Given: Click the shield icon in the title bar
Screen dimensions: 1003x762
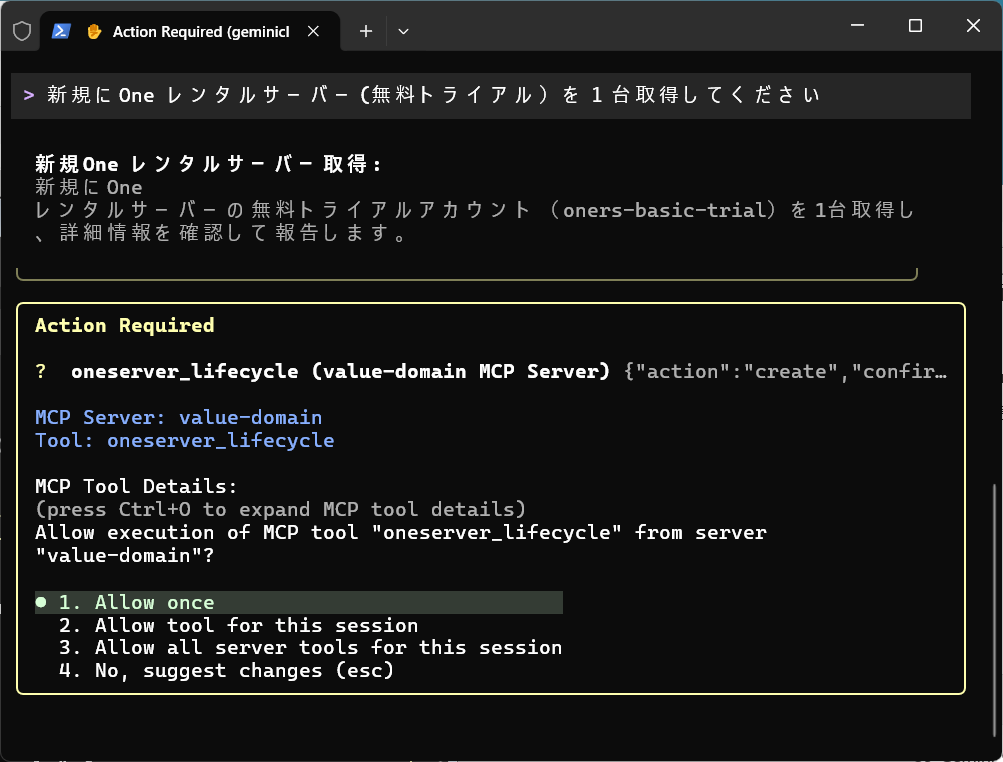Looking at the screenshot, I should point(22,31).
